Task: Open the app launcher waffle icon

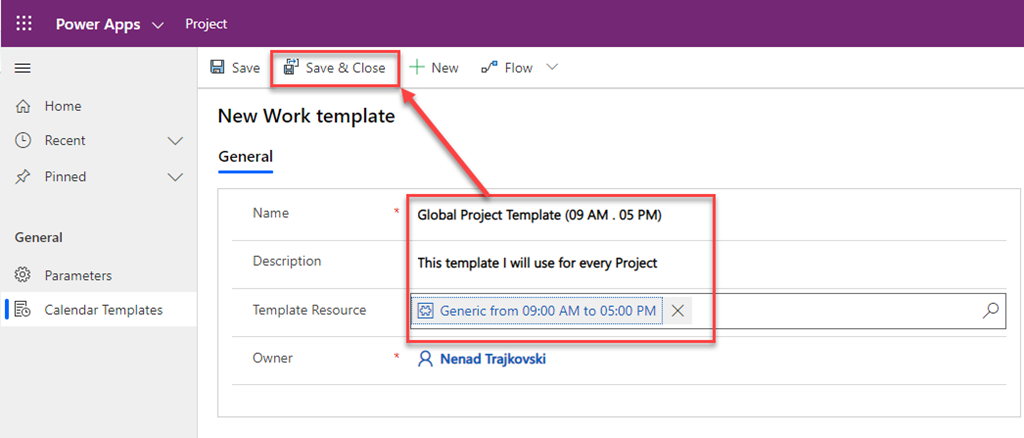Action: click(24, 23)
